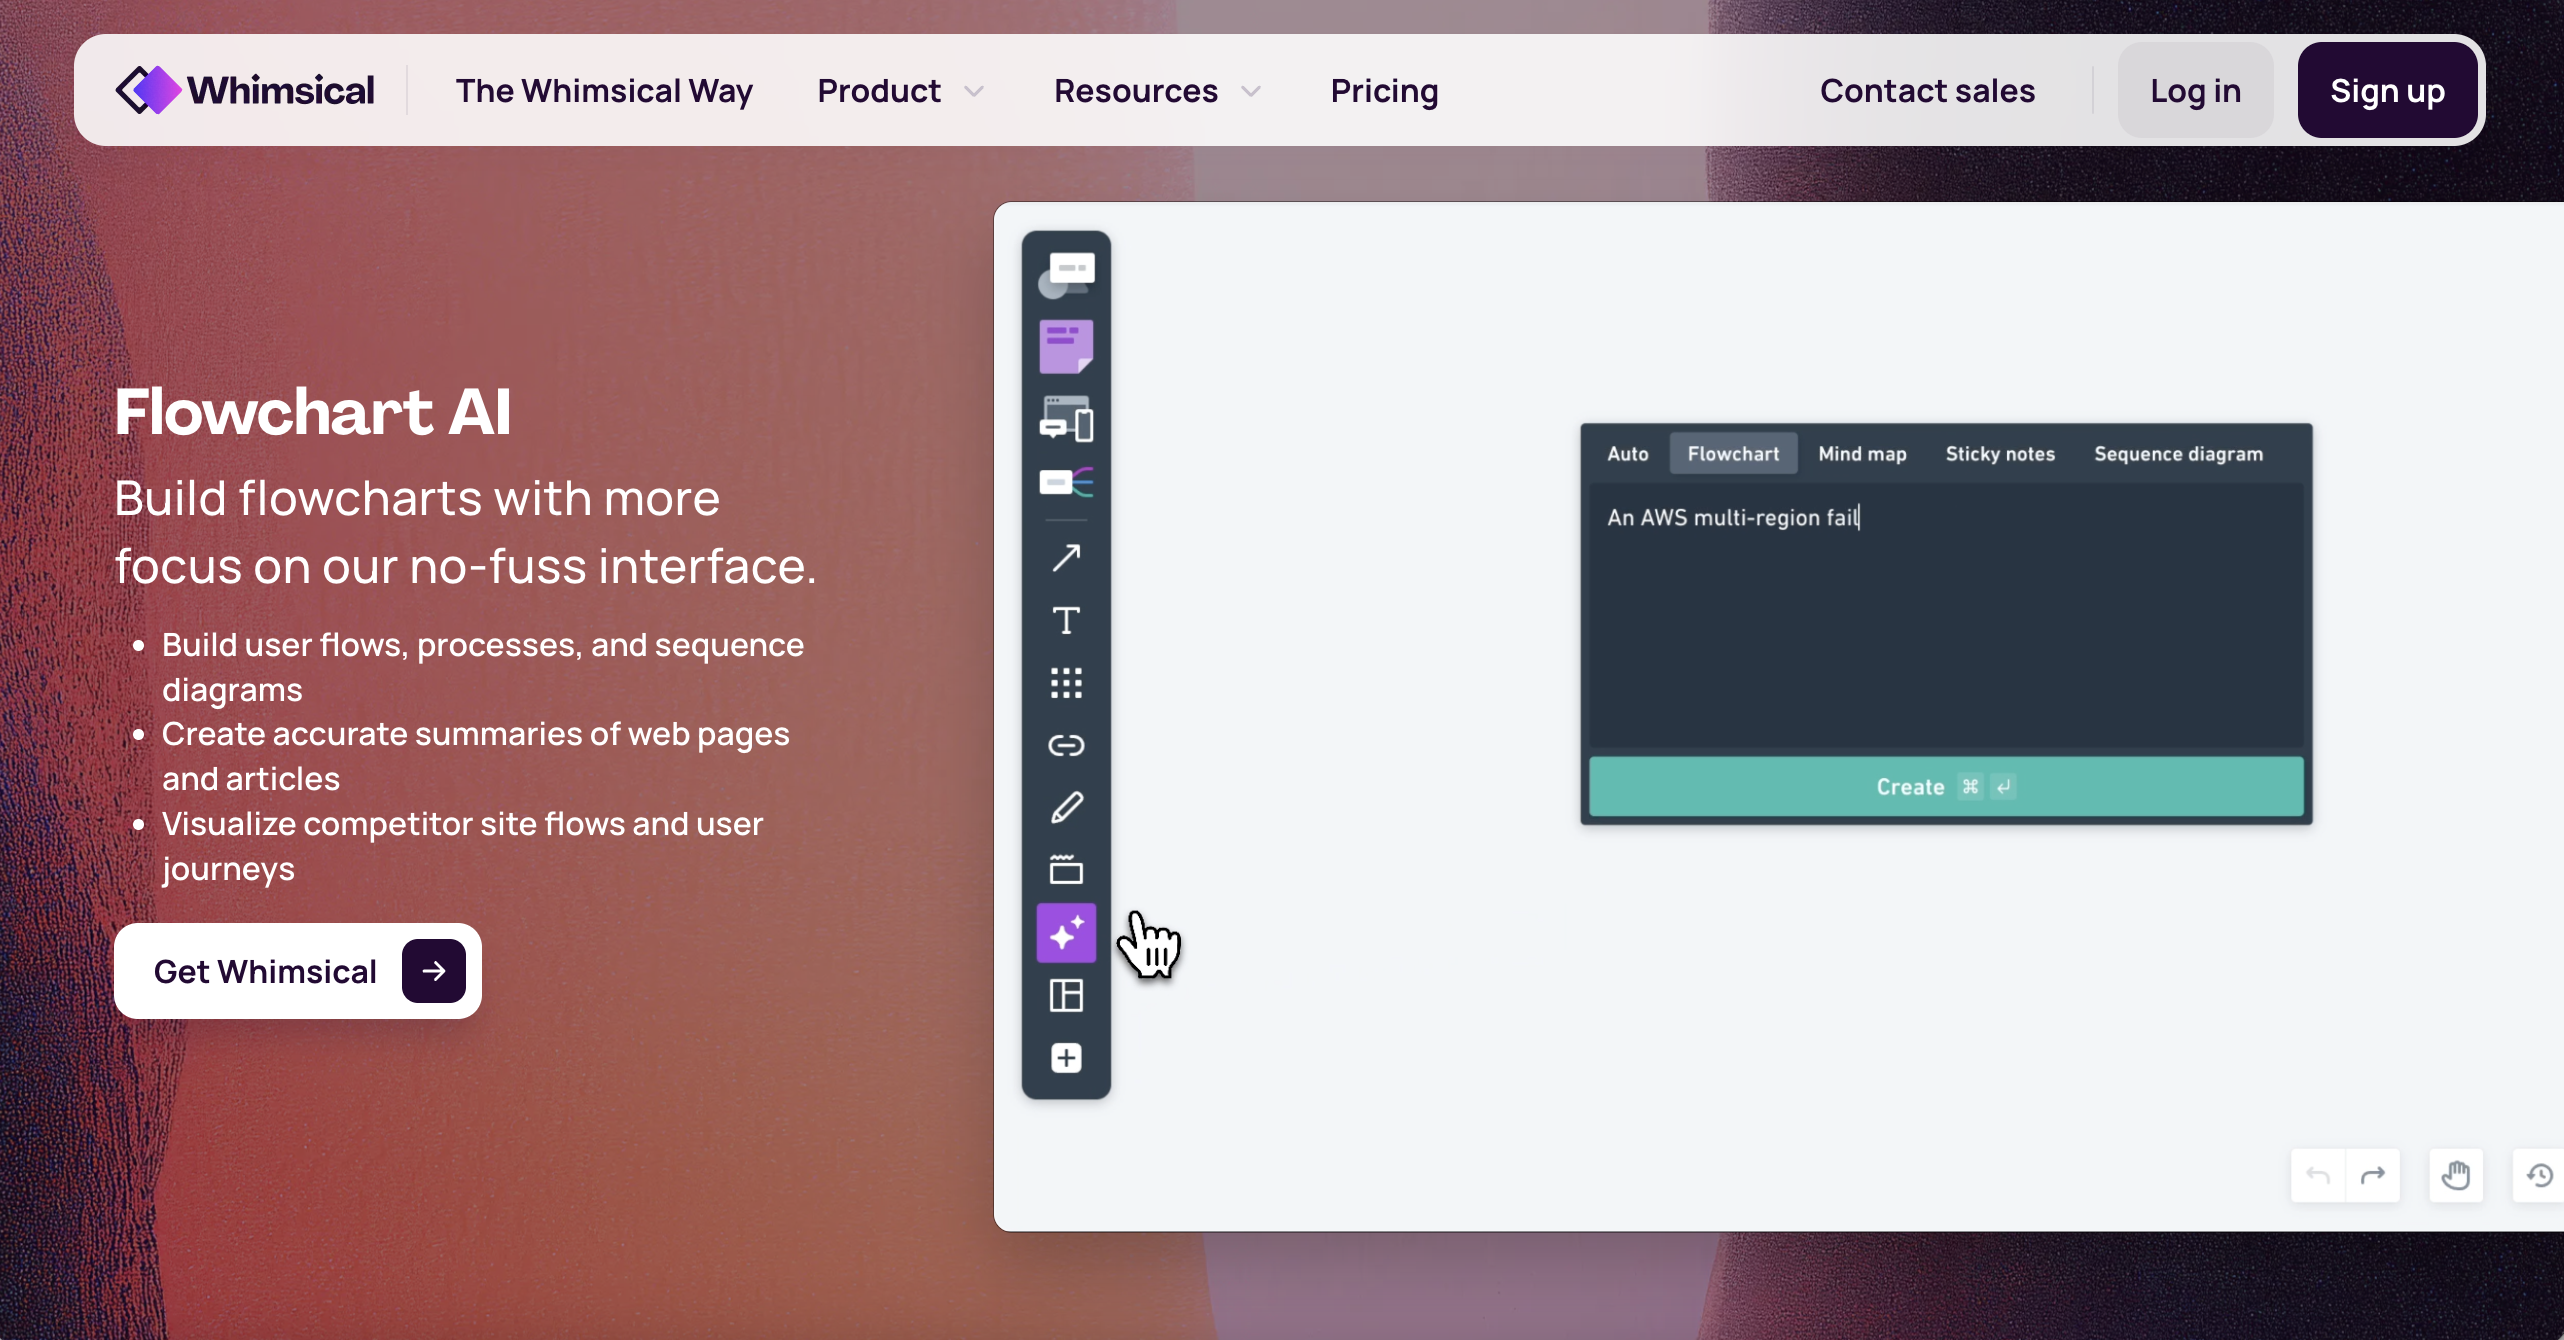2564x1340 pixels.
Task: Click the Product menu label
Action: coord(879,91)
